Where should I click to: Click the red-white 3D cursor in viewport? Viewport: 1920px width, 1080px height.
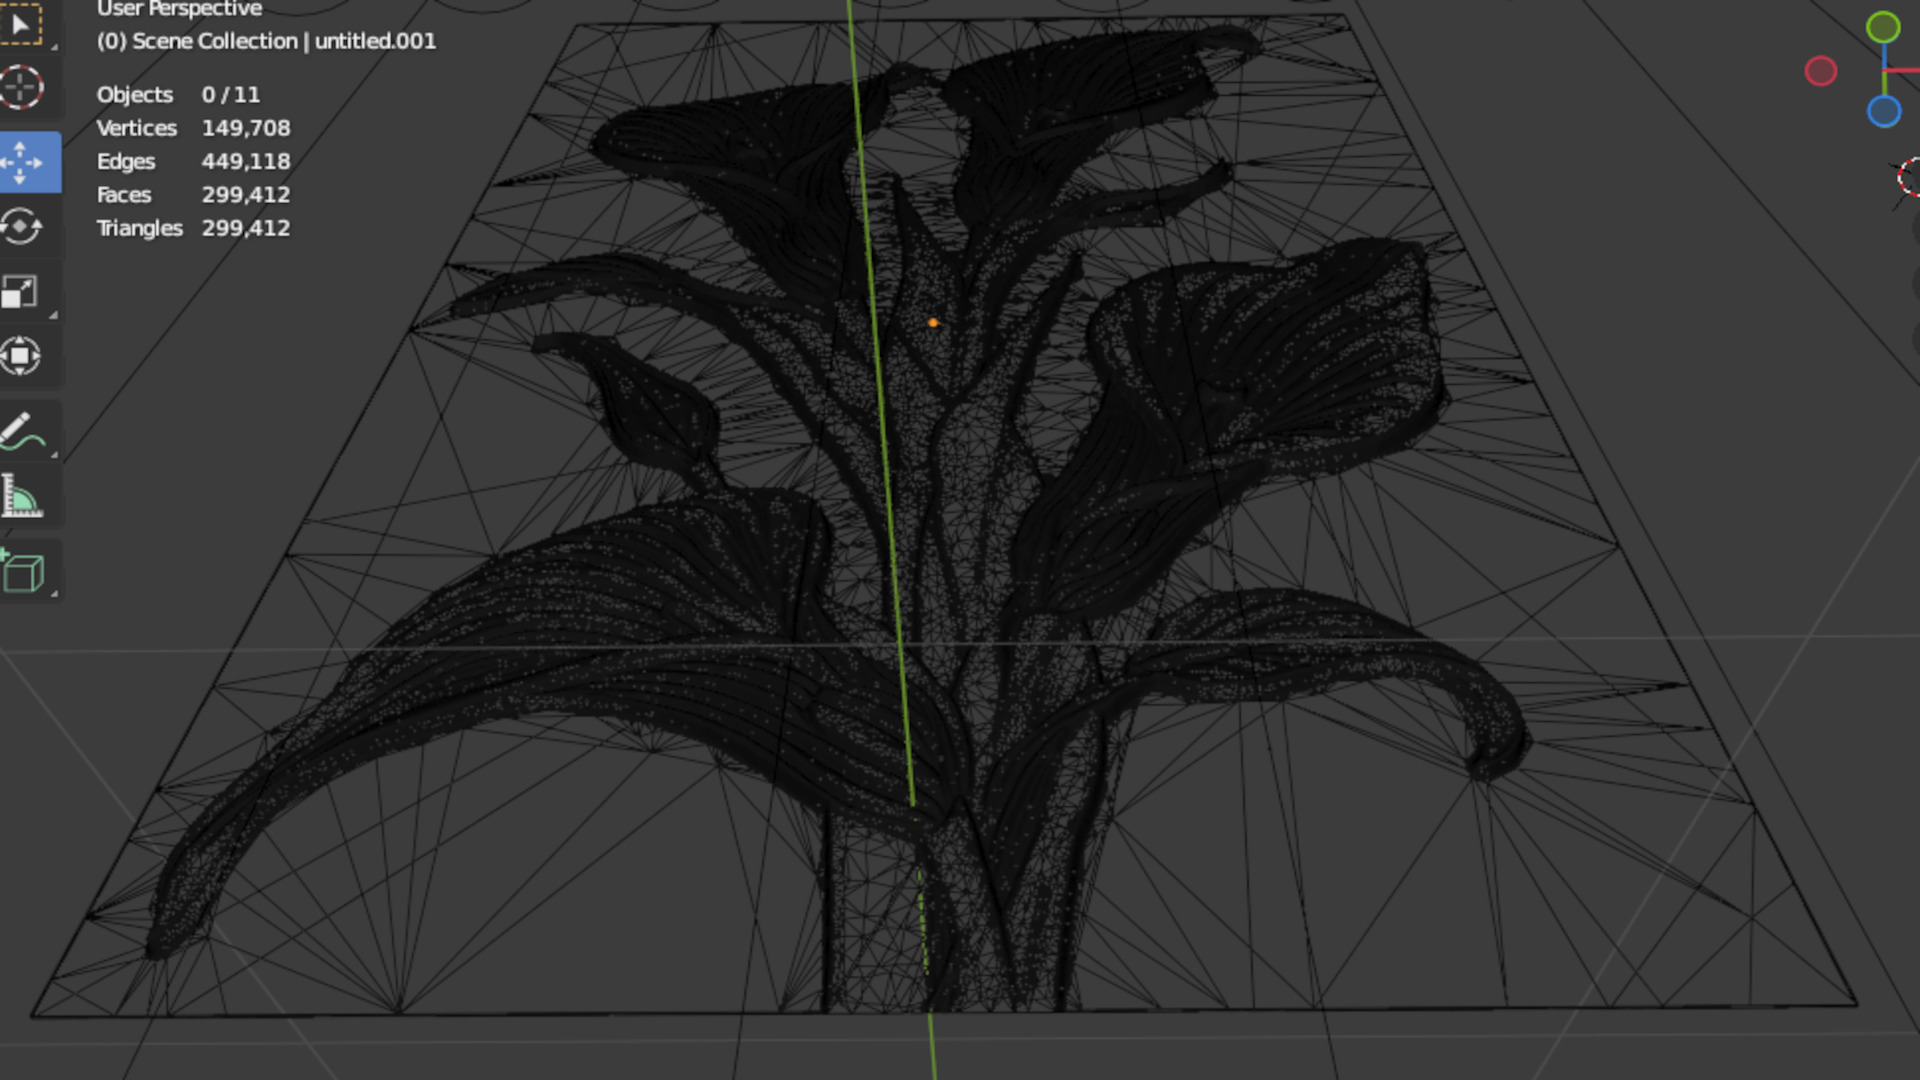pyautogui.click(x=1909, y=178)
